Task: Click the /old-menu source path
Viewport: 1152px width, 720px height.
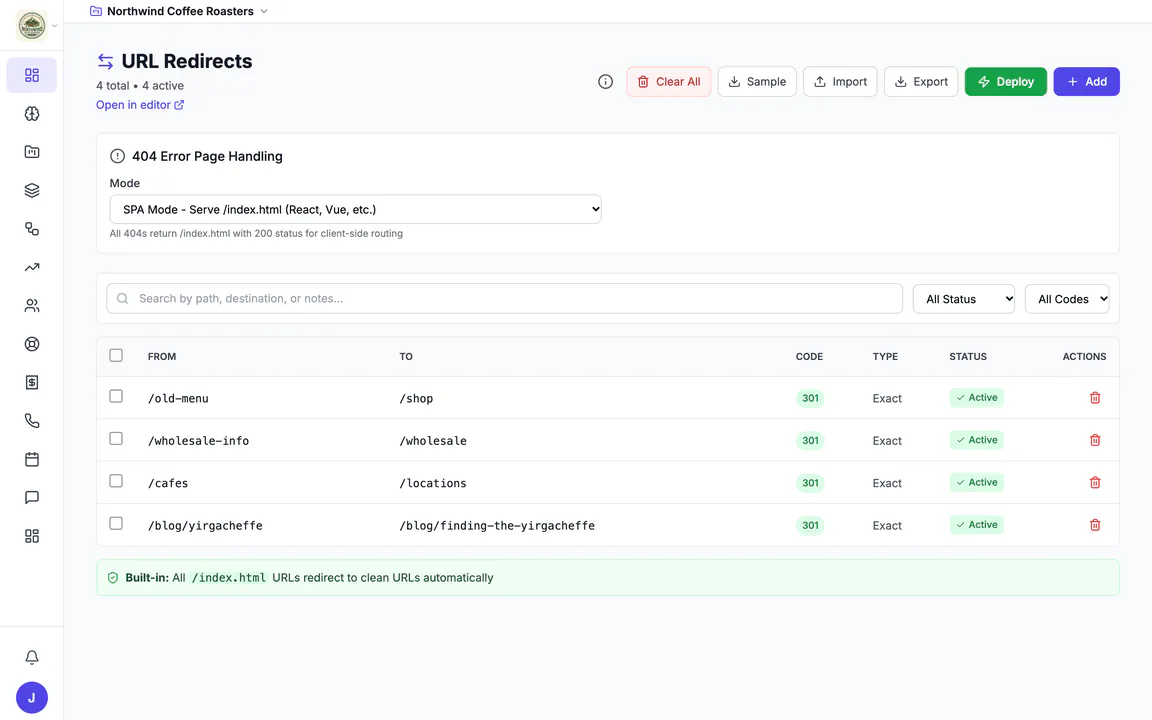Action: point(178,398)
